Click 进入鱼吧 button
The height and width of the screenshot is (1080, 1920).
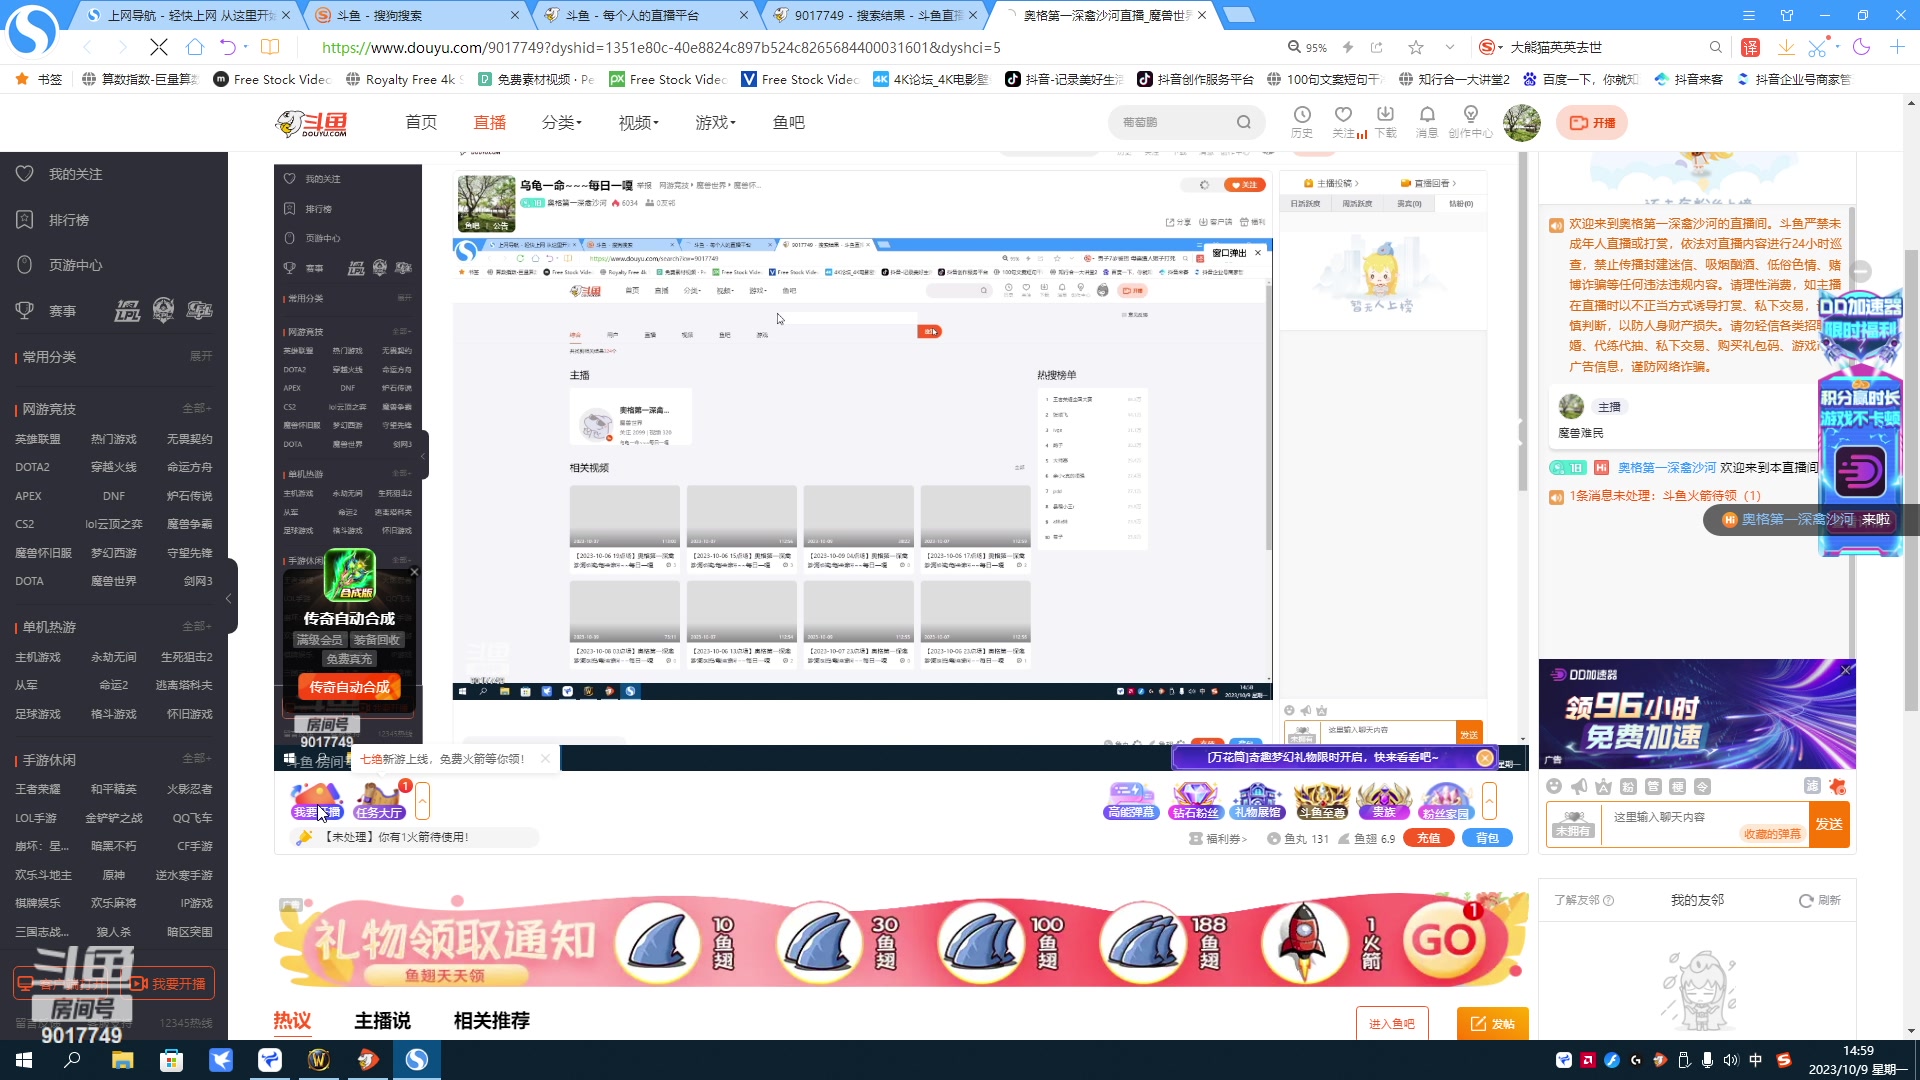click(x=1392, y=1023)
